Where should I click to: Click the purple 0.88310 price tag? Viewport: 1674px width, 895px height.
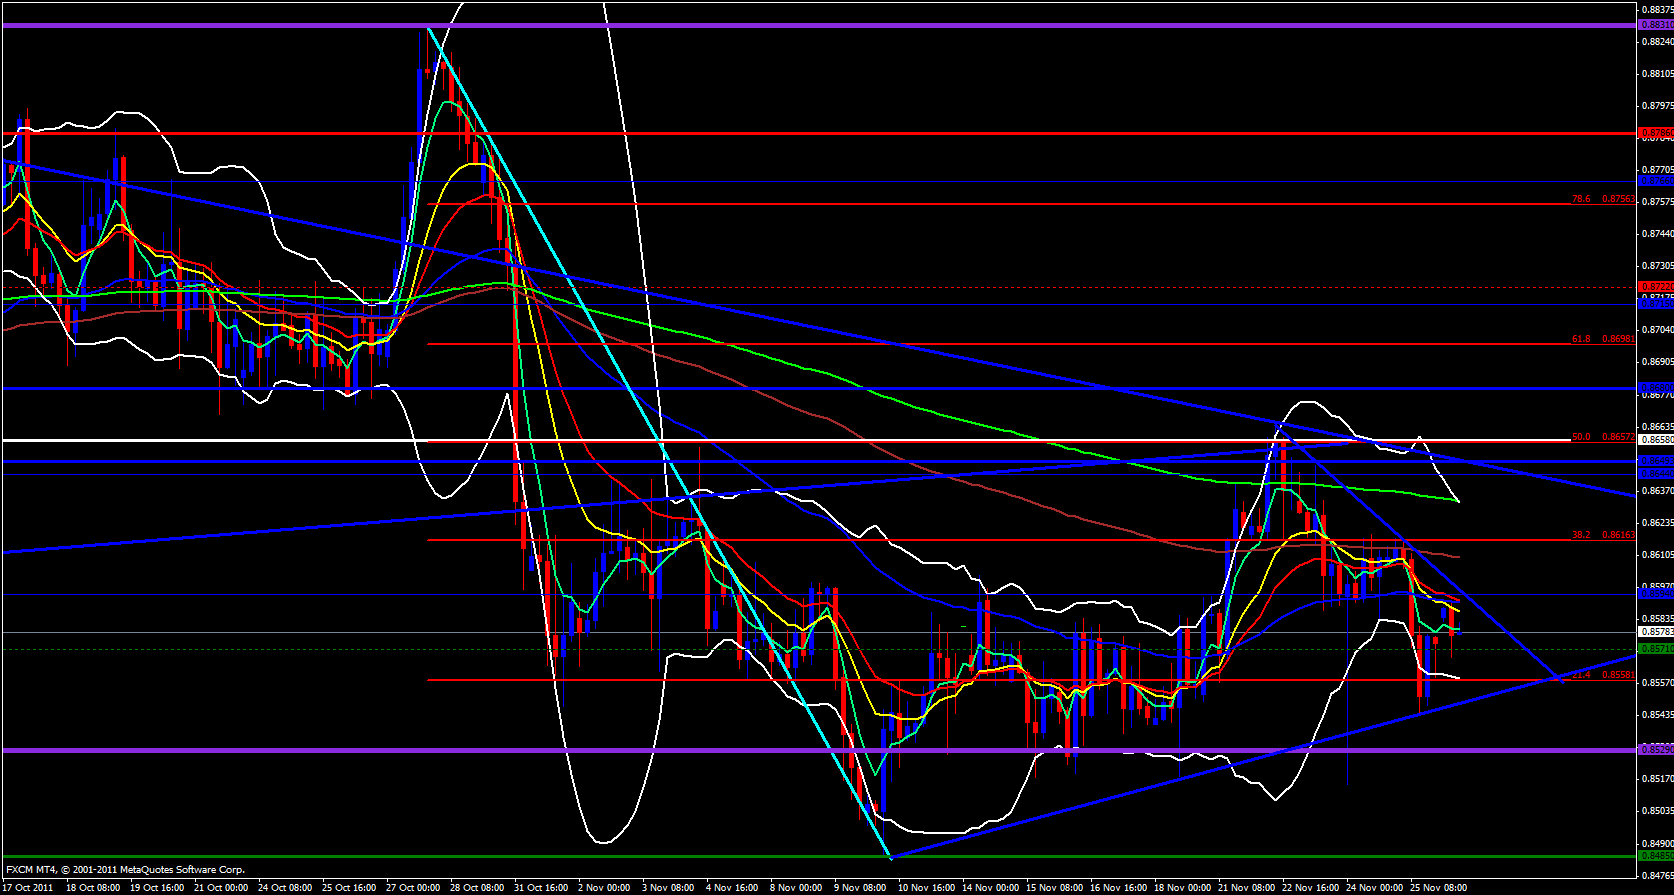pos(1656,25)
